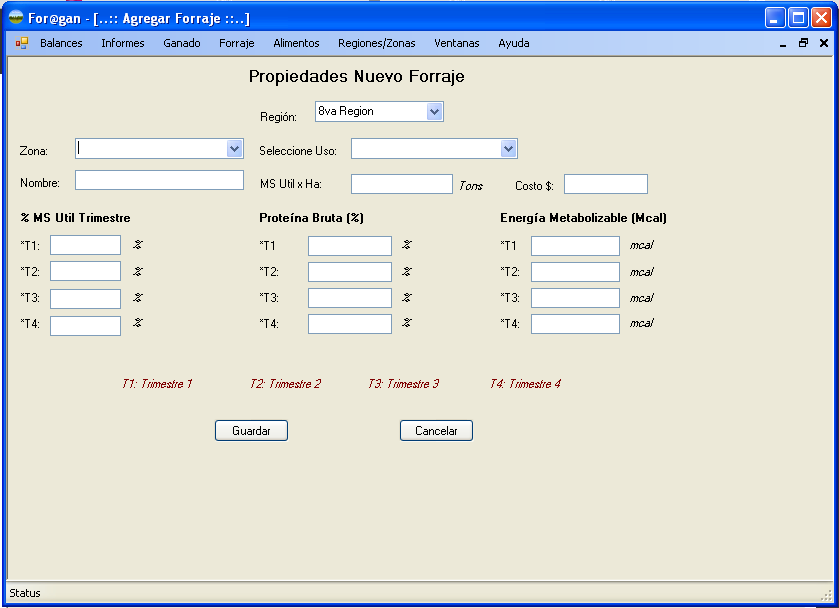Close the inner Agregar Forraje child window

point(824,43)
